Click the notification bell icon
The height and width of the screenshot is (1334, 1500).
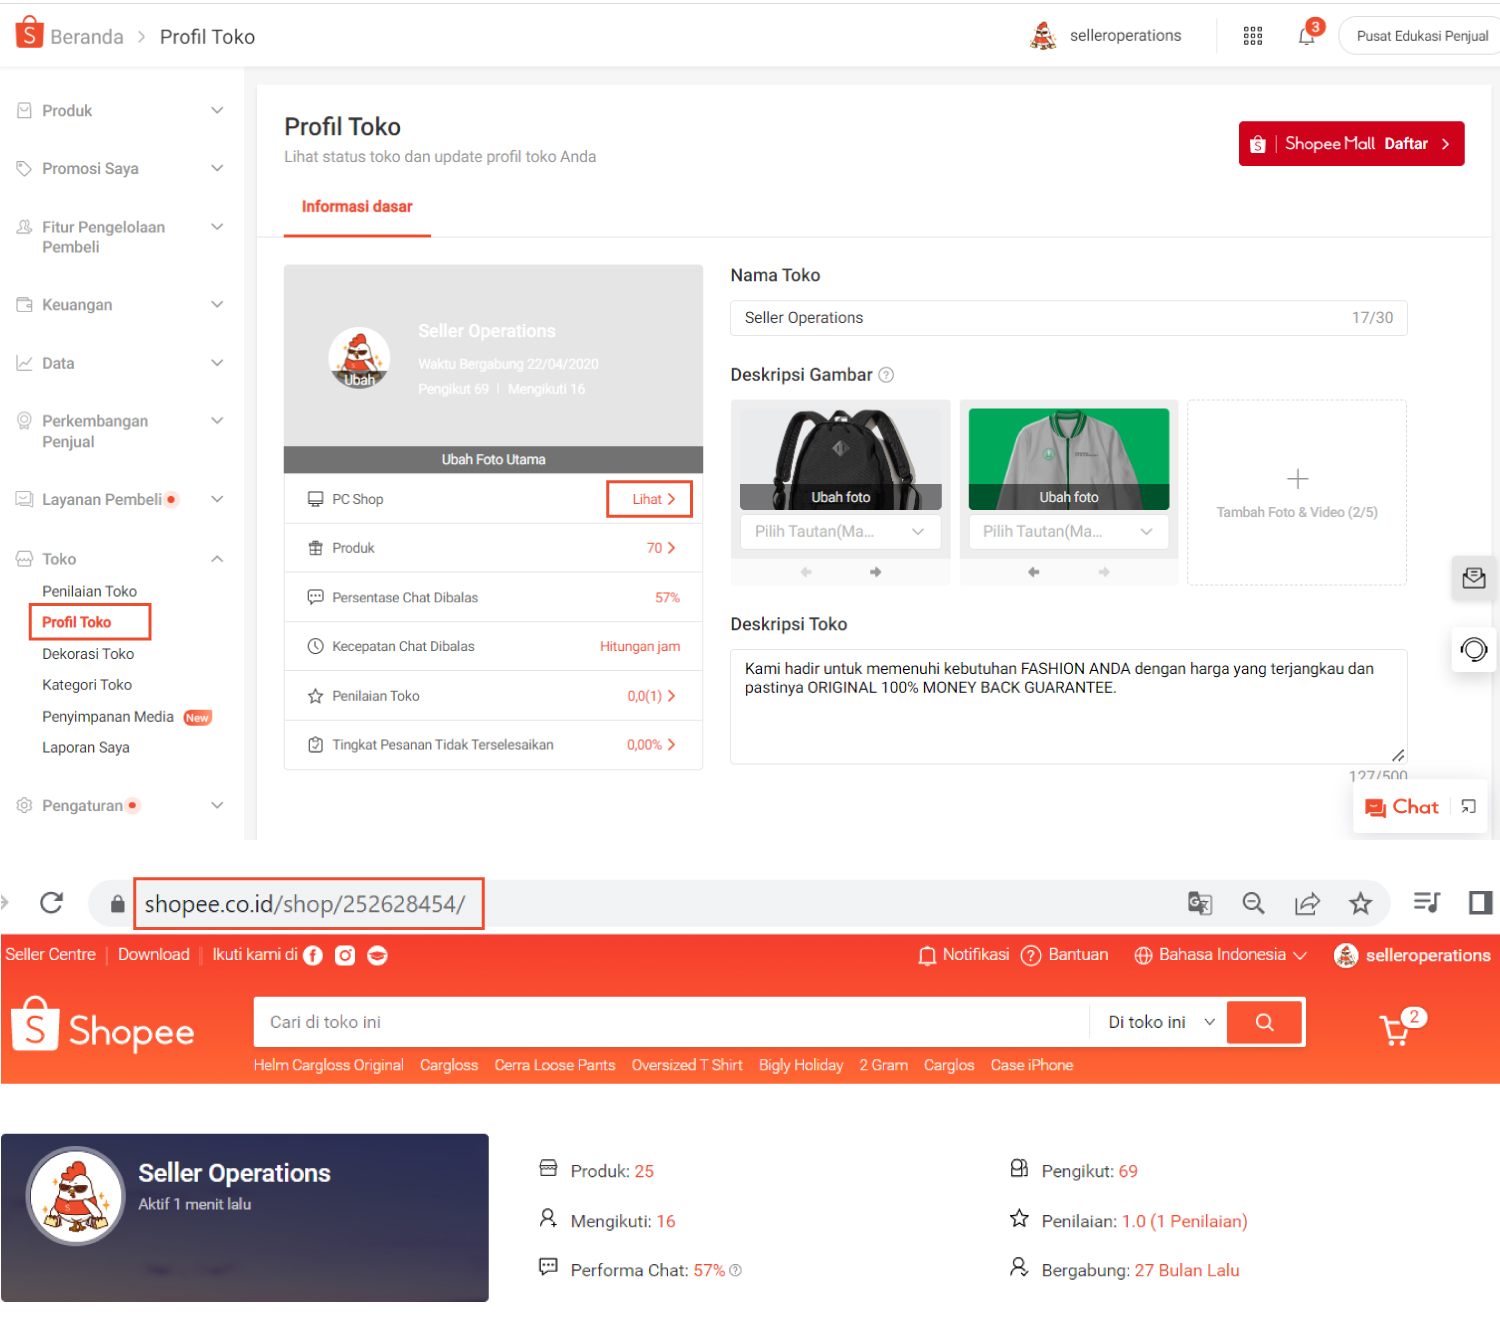point(1306,37)
